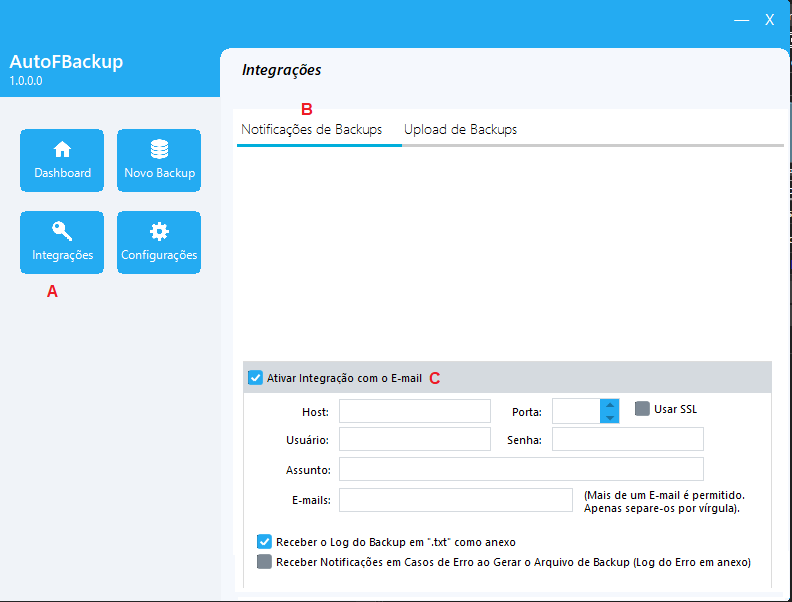Open the Configurações gear tile
The image size is (792, 602).
pyautogui.click(x=159, y=242)
